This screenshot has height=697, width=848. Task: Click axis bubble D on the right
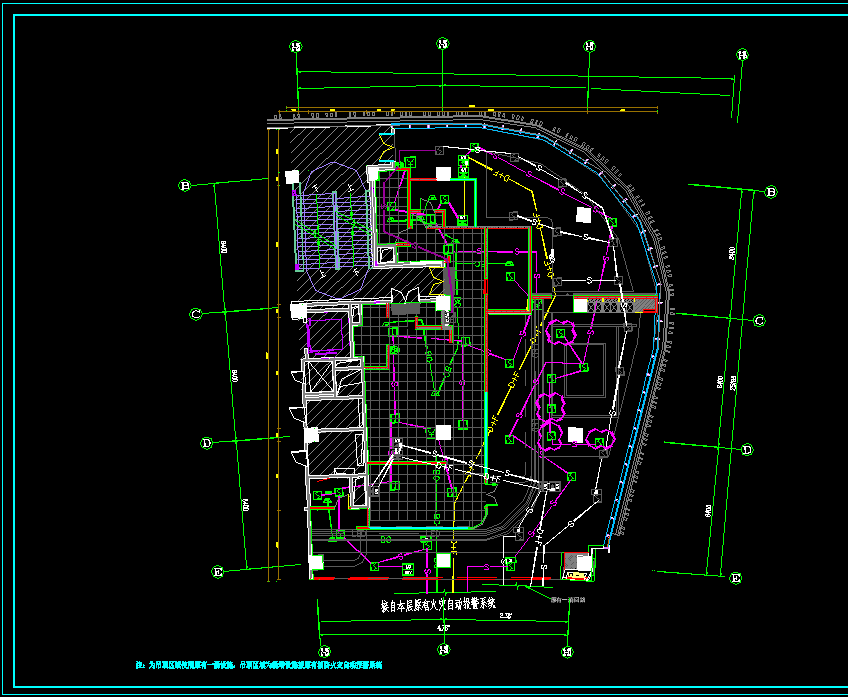tap(747, 450)
